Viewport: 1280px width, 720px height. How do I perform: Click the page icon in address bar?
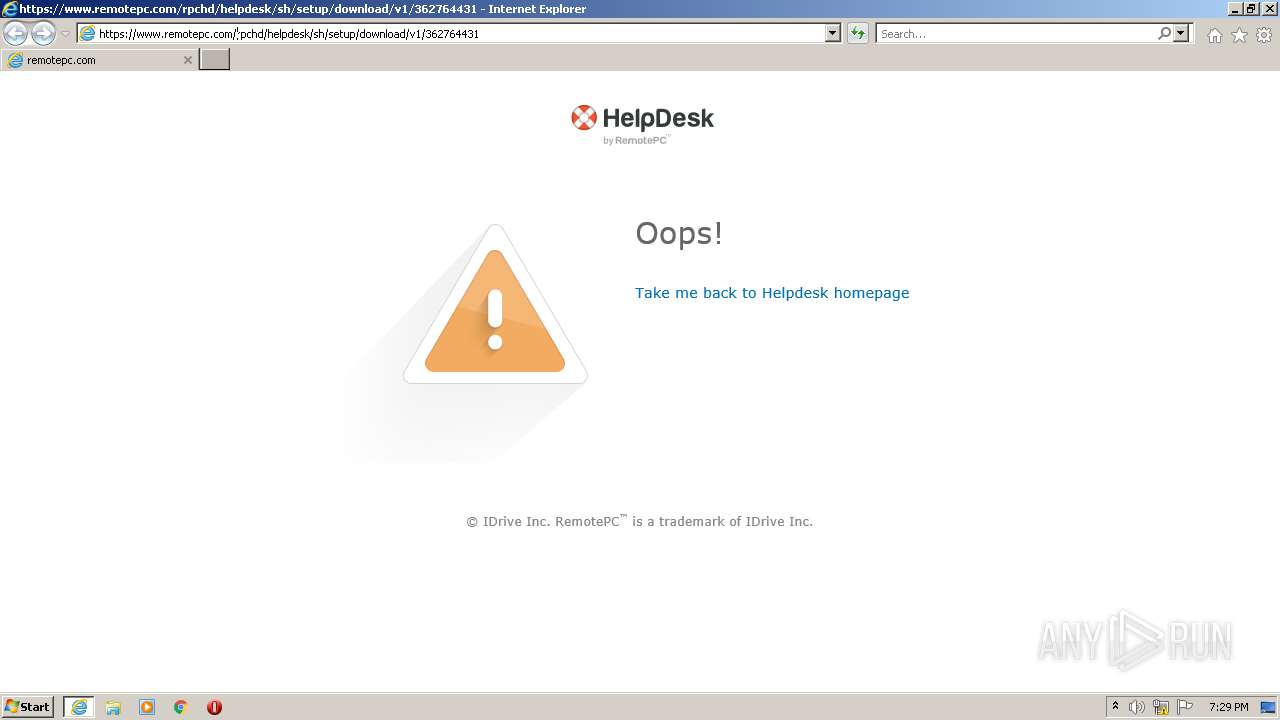pyautogui.click(x=87, y=33)
